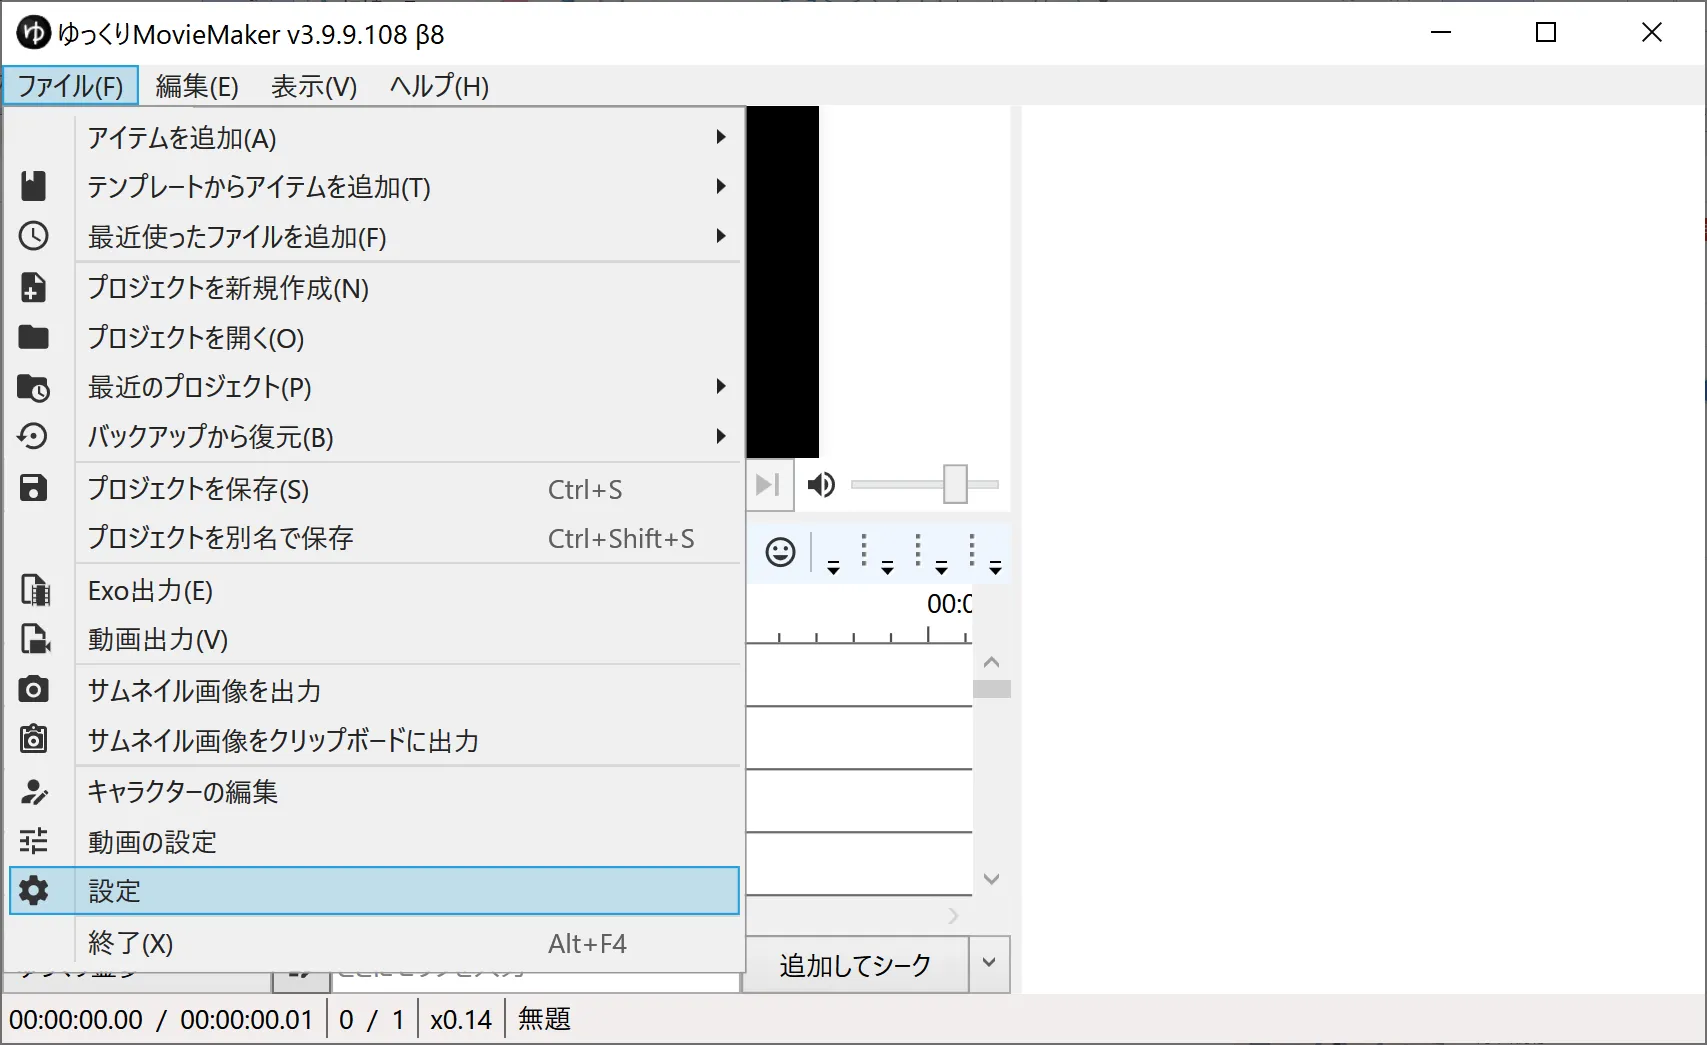Maximize the MovieMaker window

coord(1546,33)
